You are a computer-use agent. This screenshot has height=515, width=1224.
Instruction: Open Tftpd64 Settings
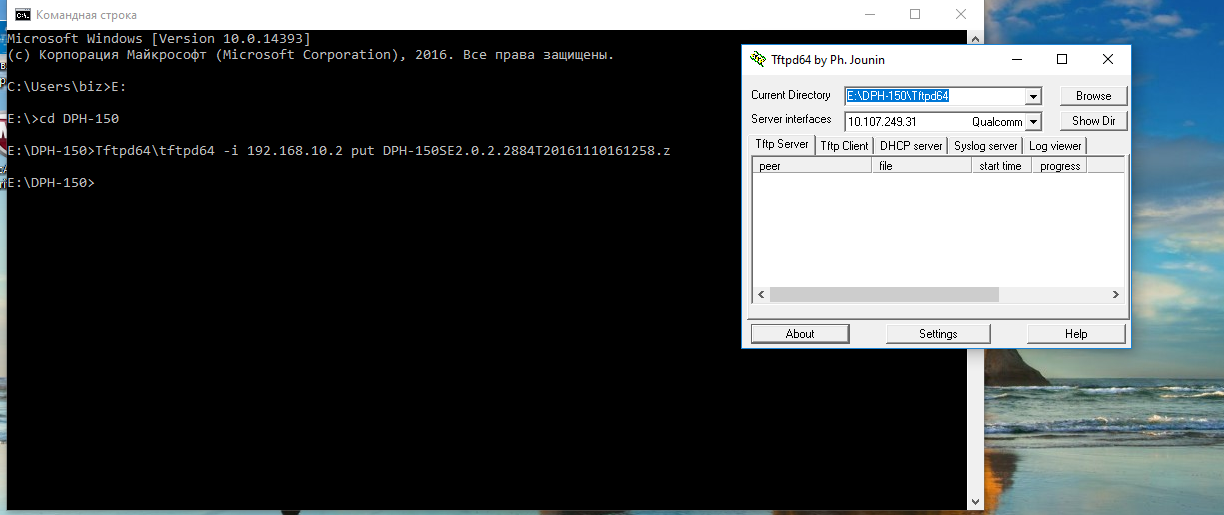(938, 334)
